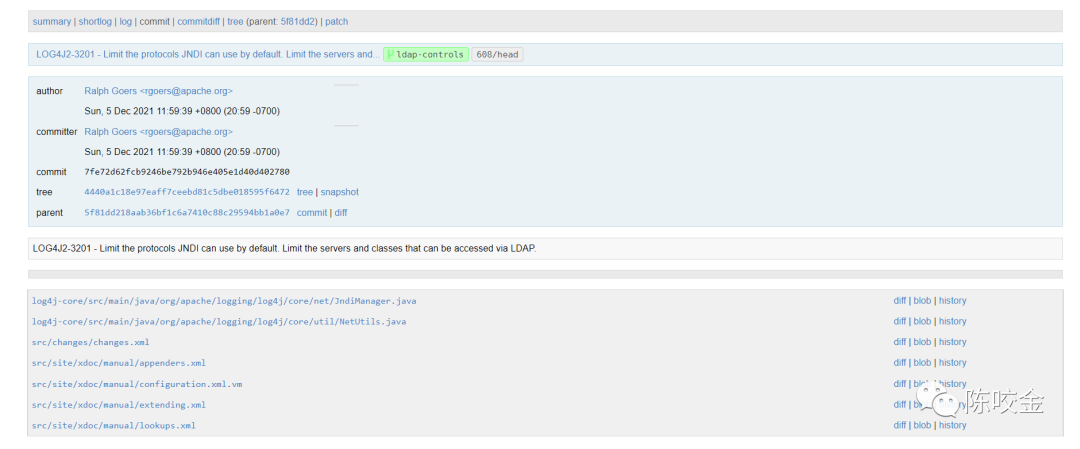
Task: Download the patch via top navigation
Action: 337,21
